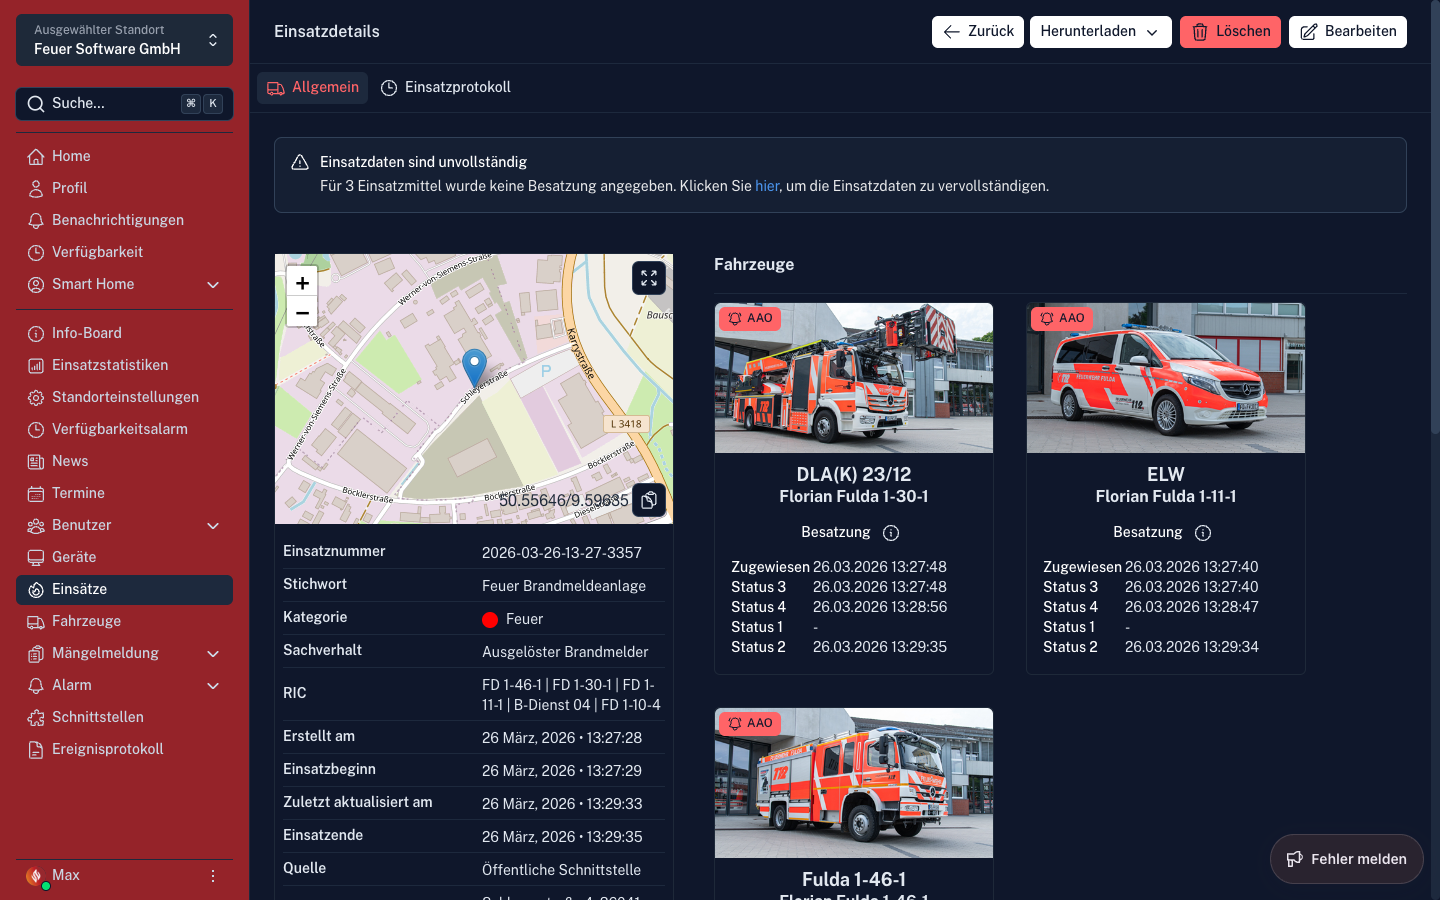Open map fullscreen view icon
Viewport: 1440px width, 900px height.
click(x=649, y=278)
